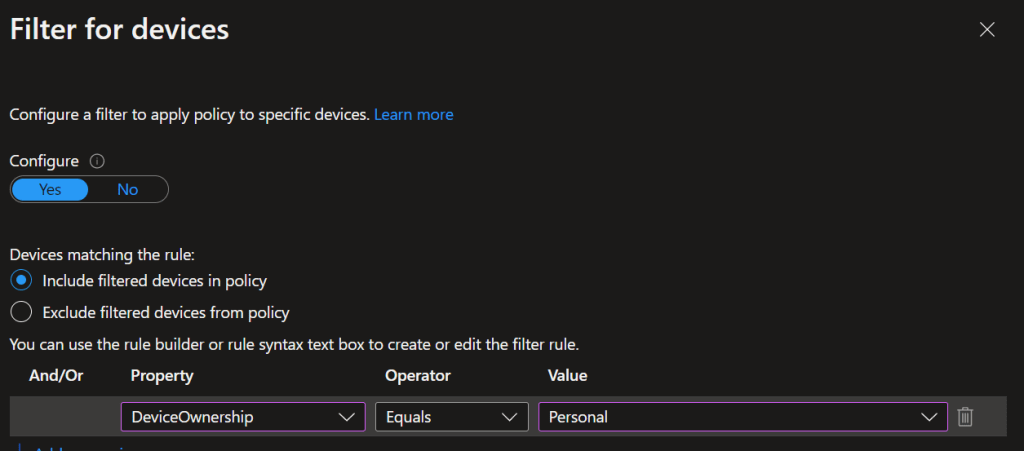Click the 'Include filtered devices in policy' label
1024x451 pixels.
(154, 281)
